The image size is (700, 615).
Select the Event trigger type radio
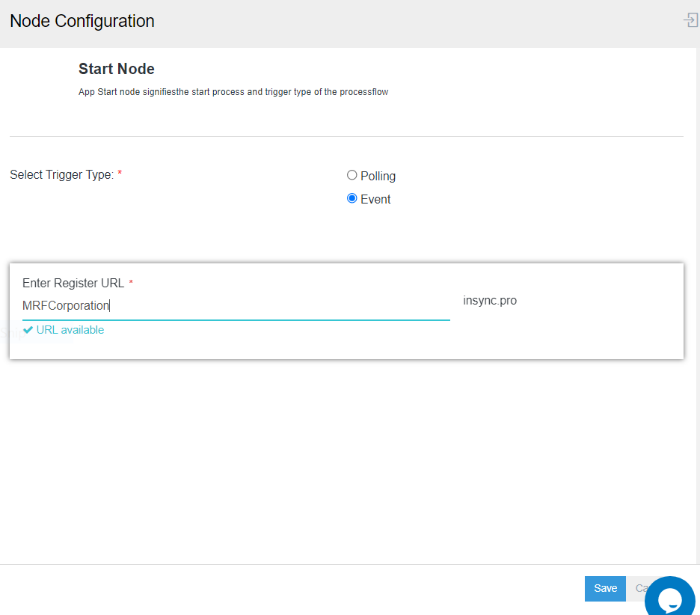[352, 198]
